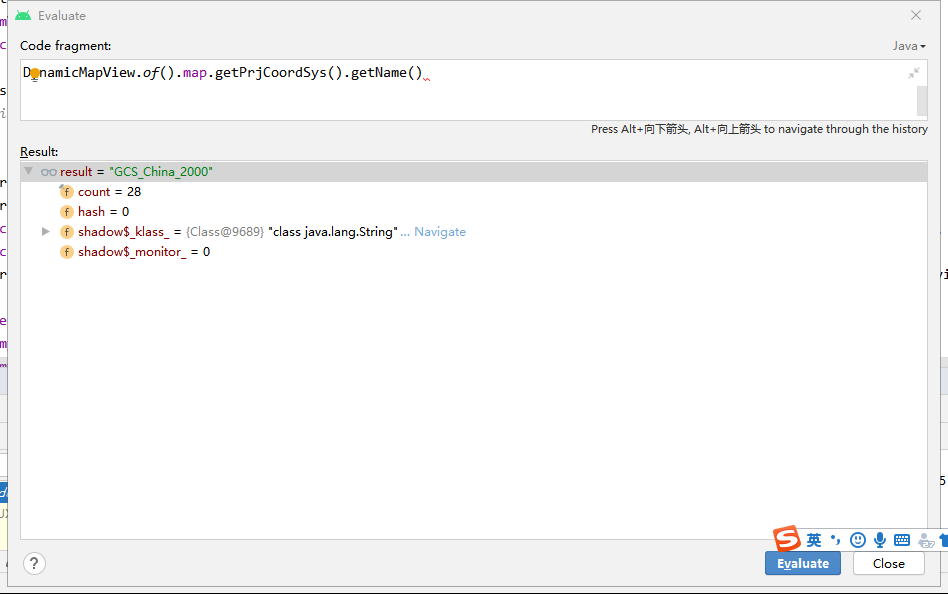
Task: Click the help question mark icon
Action: [x=34, y=564]
